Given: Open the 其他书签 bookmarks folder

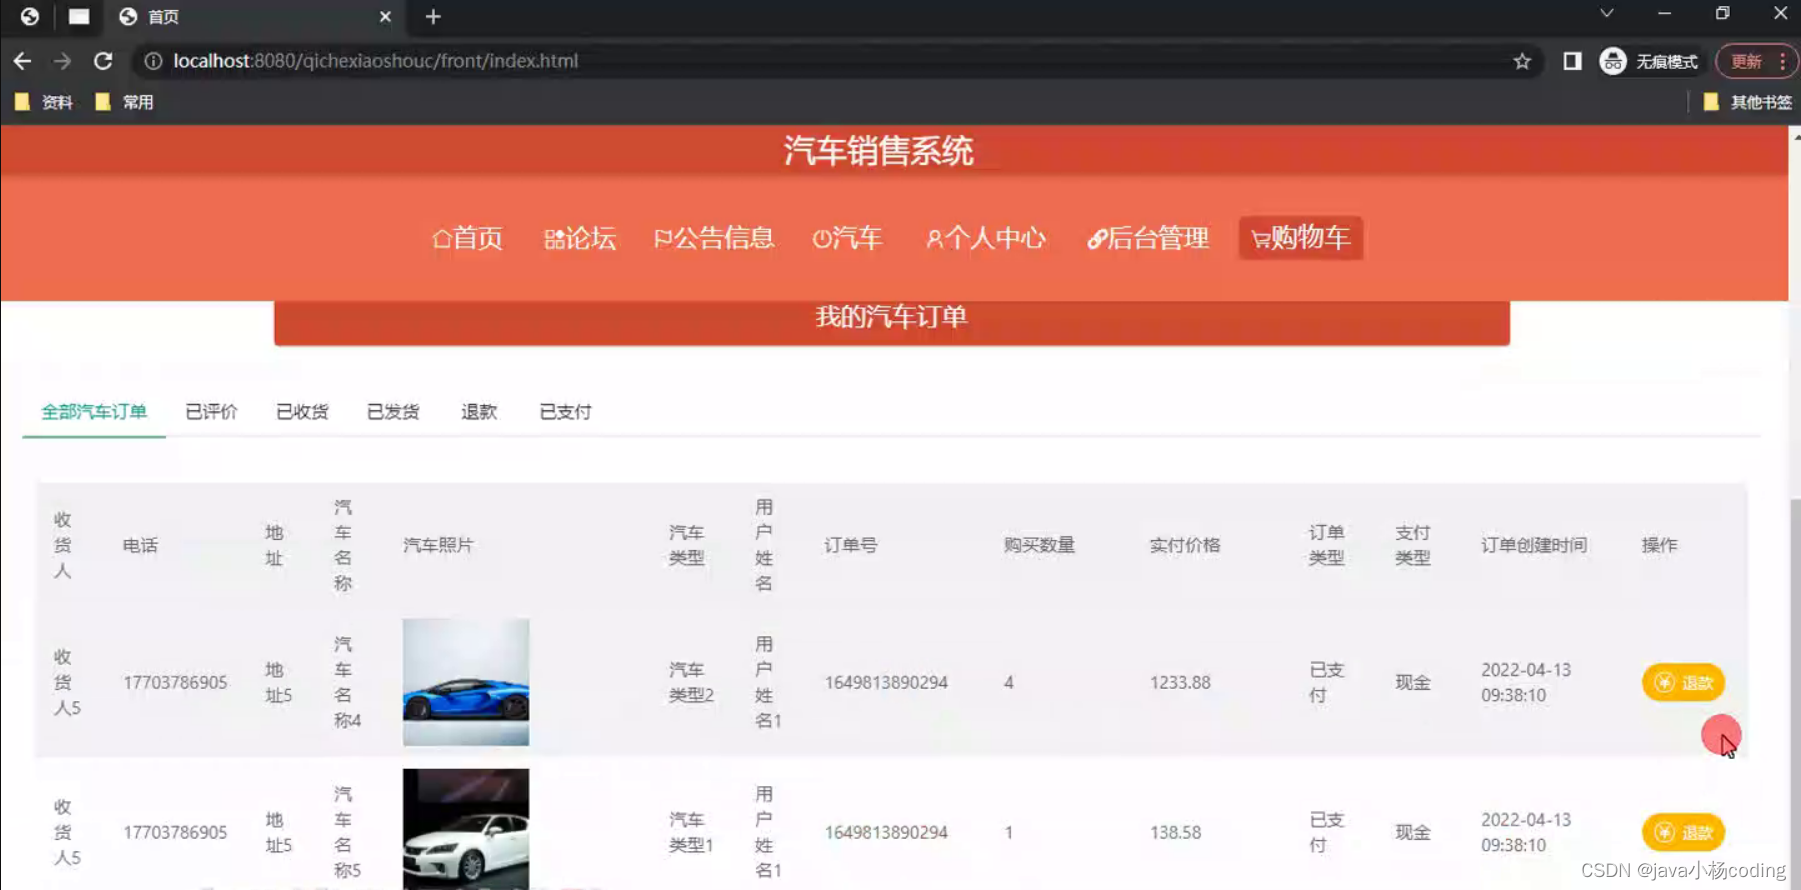Looking at the screenshot, I should point(1747,102).
